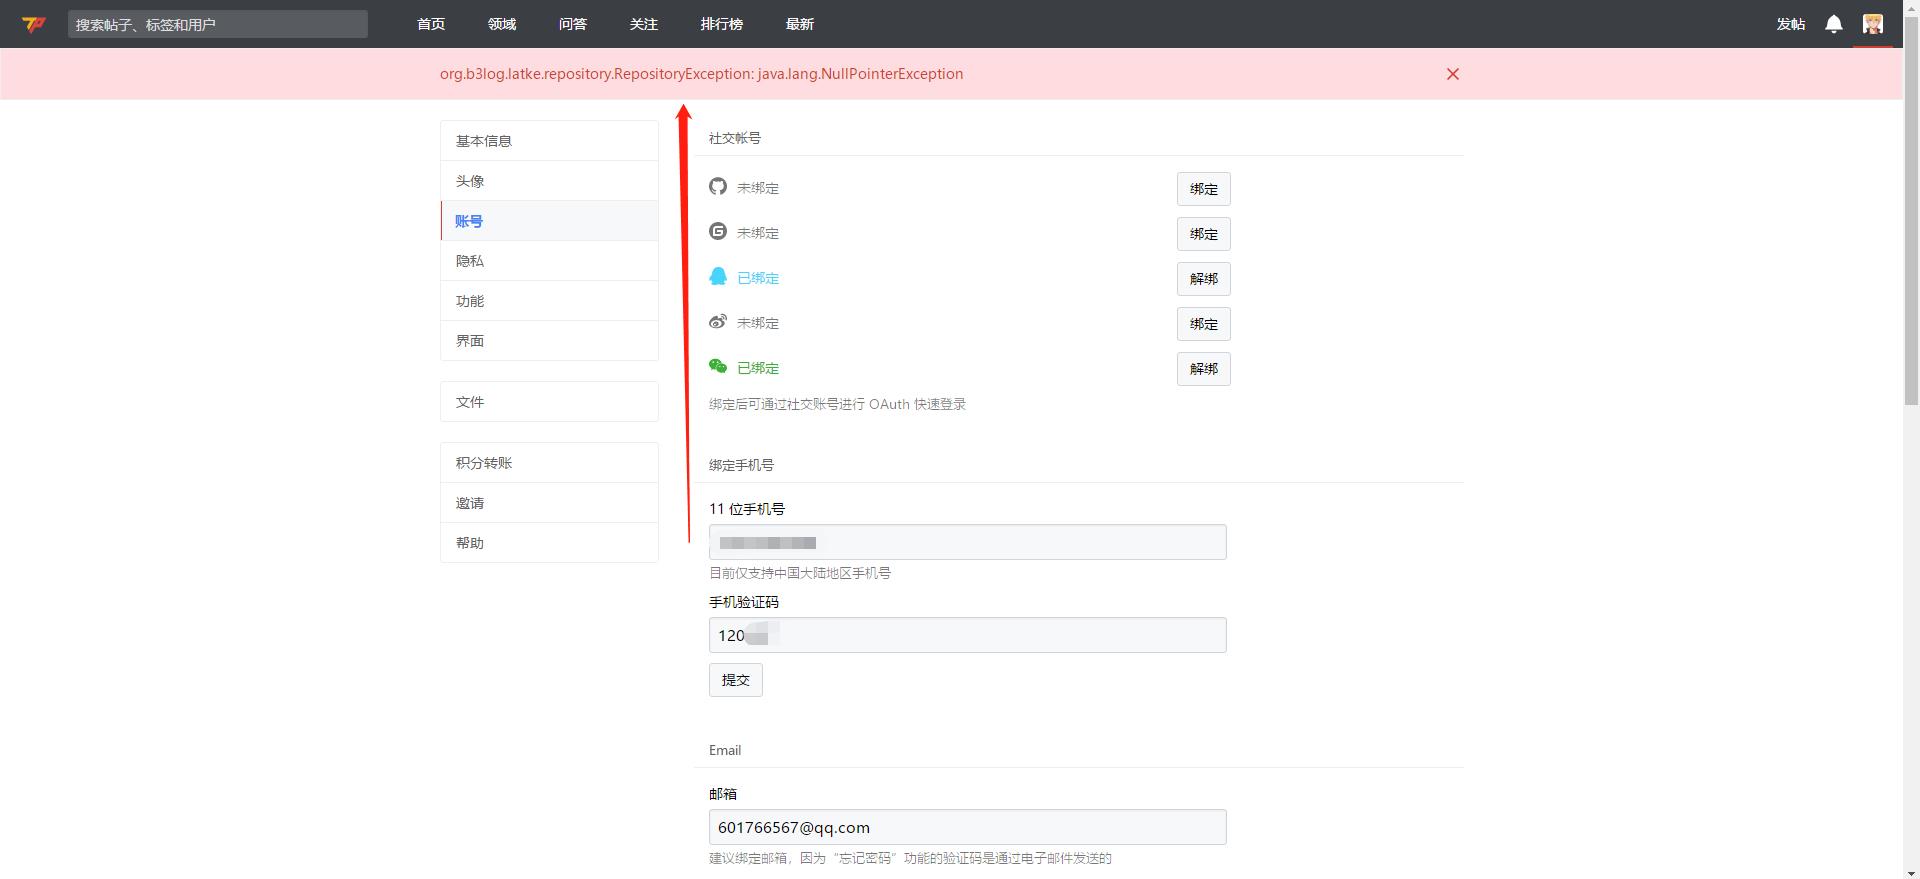Unbind the WeChat account
This screenshot has width=1920, height=879.
[1203, 369]
